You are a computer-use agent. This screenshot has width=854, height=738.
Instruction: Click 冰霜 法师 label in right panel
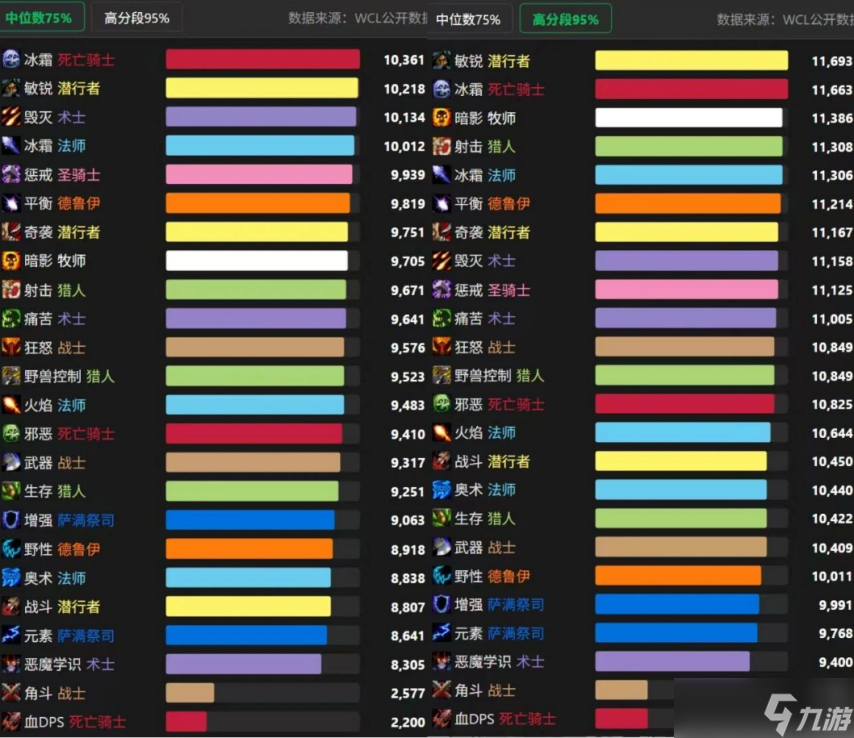point(485,175)
